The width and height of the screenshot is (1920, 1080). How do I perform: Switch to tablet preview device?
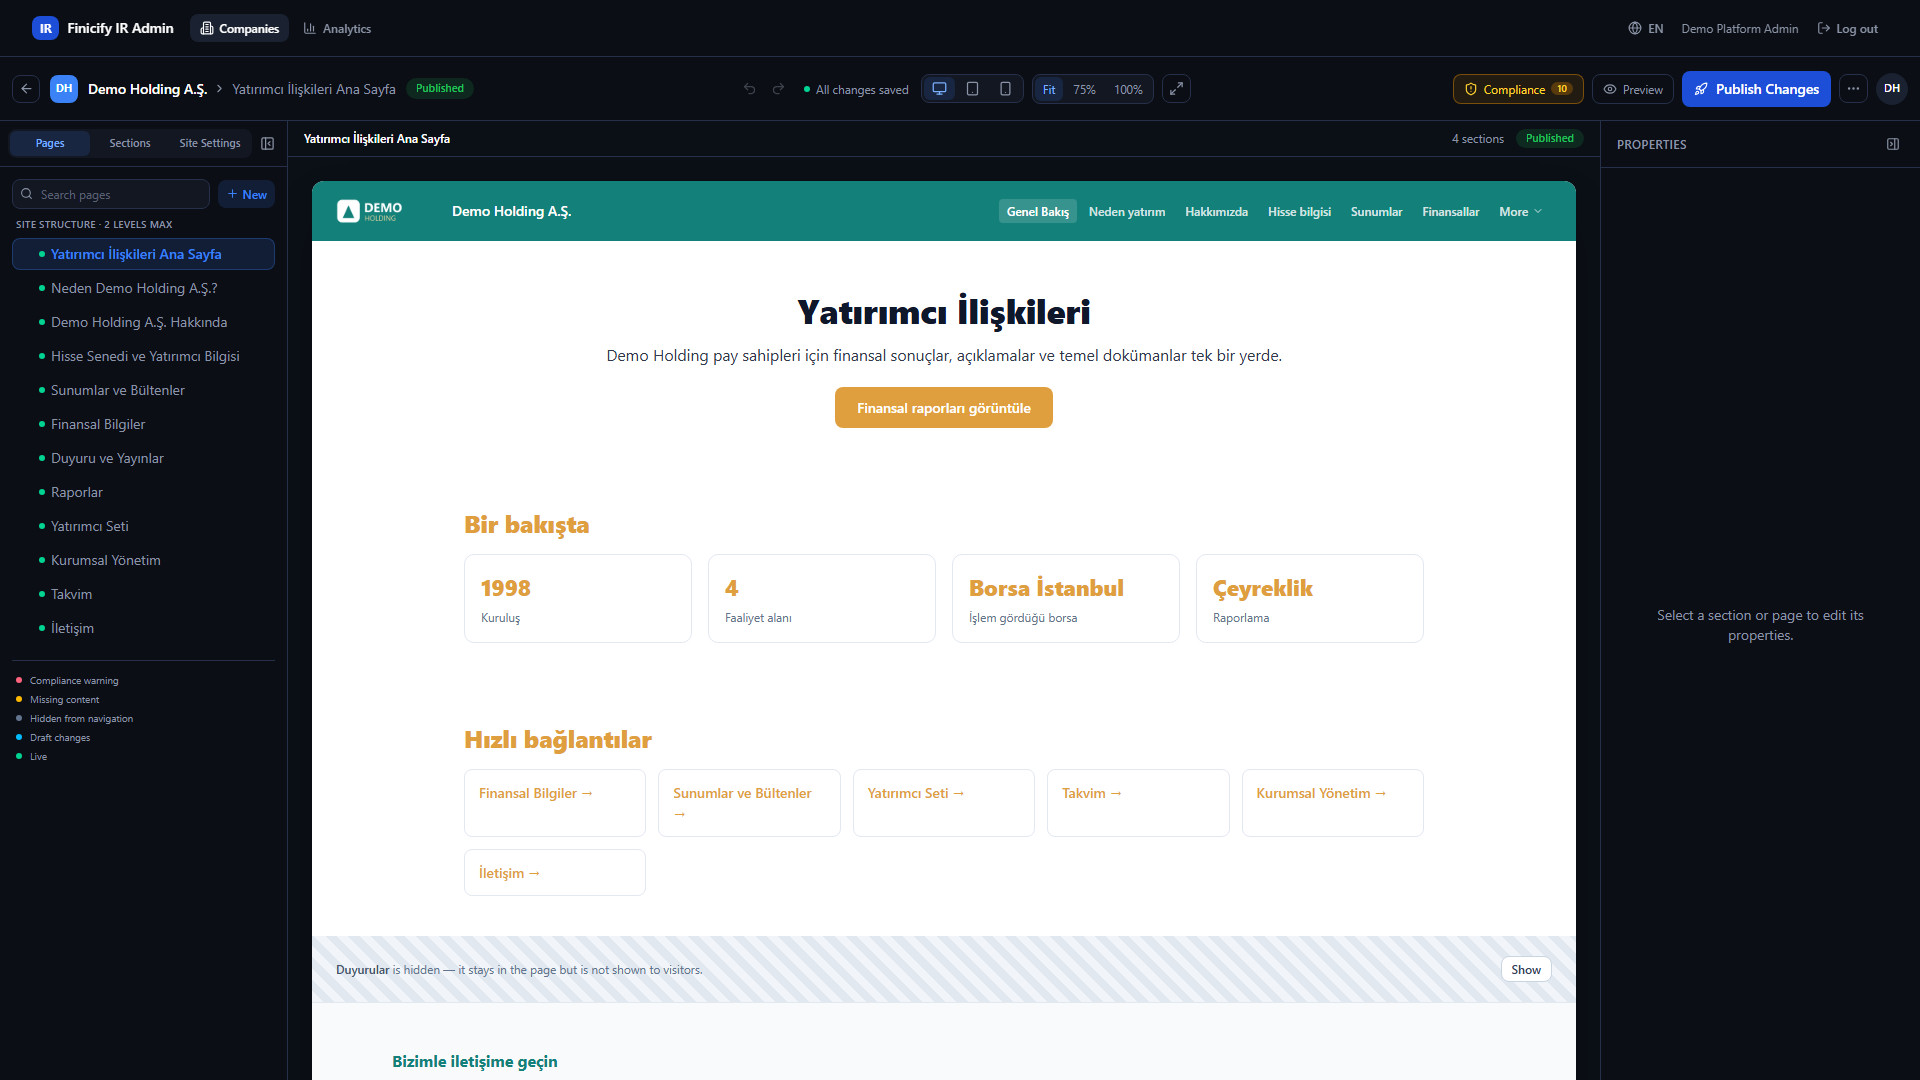(x=972, y=89)
